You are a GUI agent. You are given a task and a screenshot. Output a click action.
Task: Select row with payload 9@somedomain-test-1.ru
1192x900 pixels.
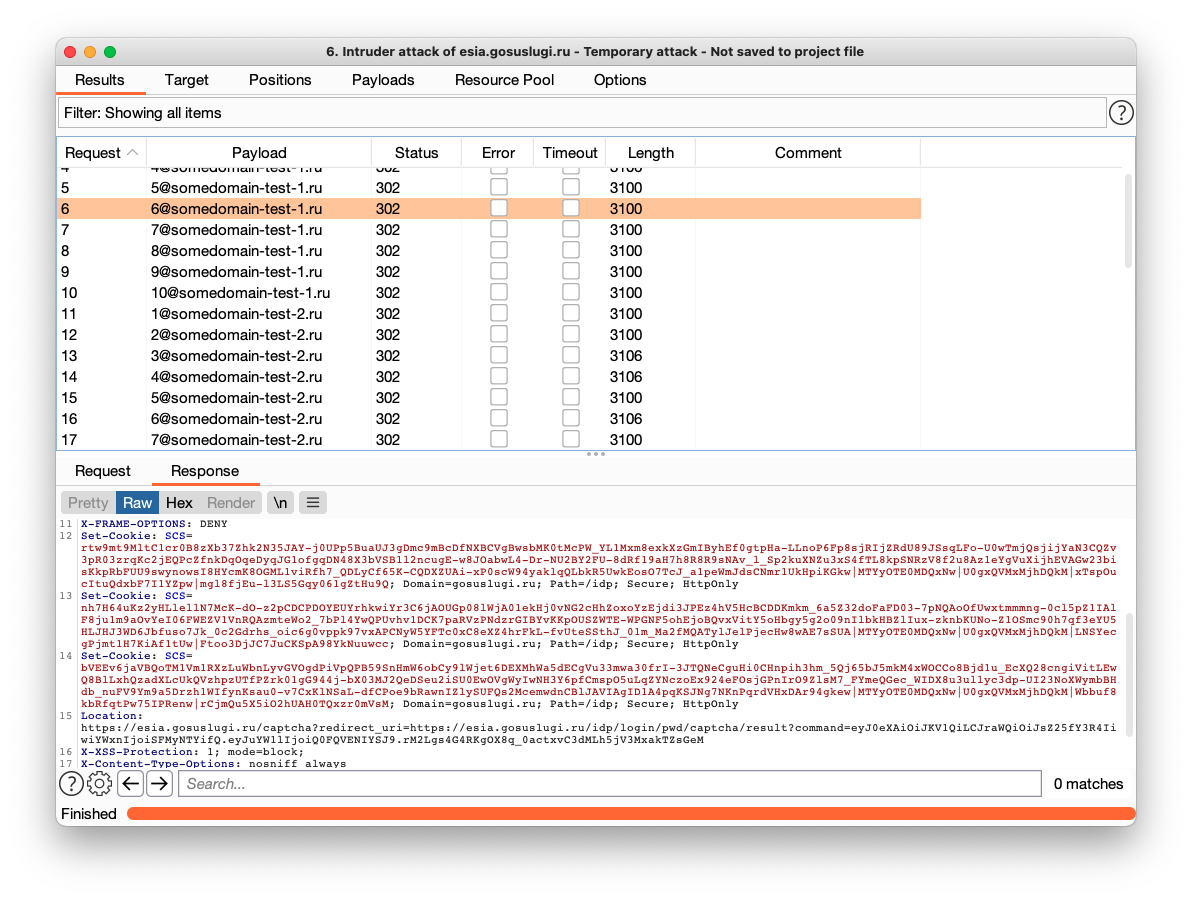(x=489, y=272)
